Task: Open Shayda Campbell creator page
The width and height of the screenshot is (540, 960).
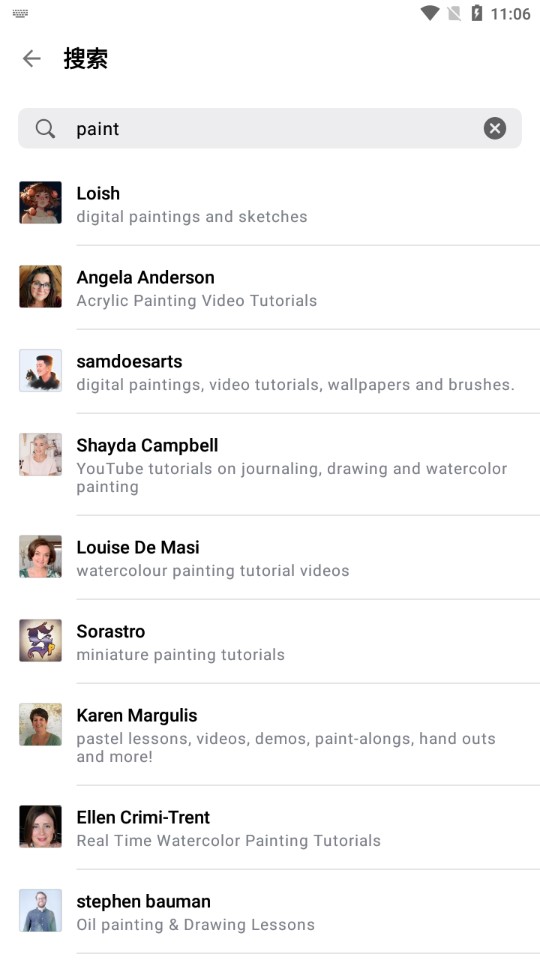Action: point(270,465)
